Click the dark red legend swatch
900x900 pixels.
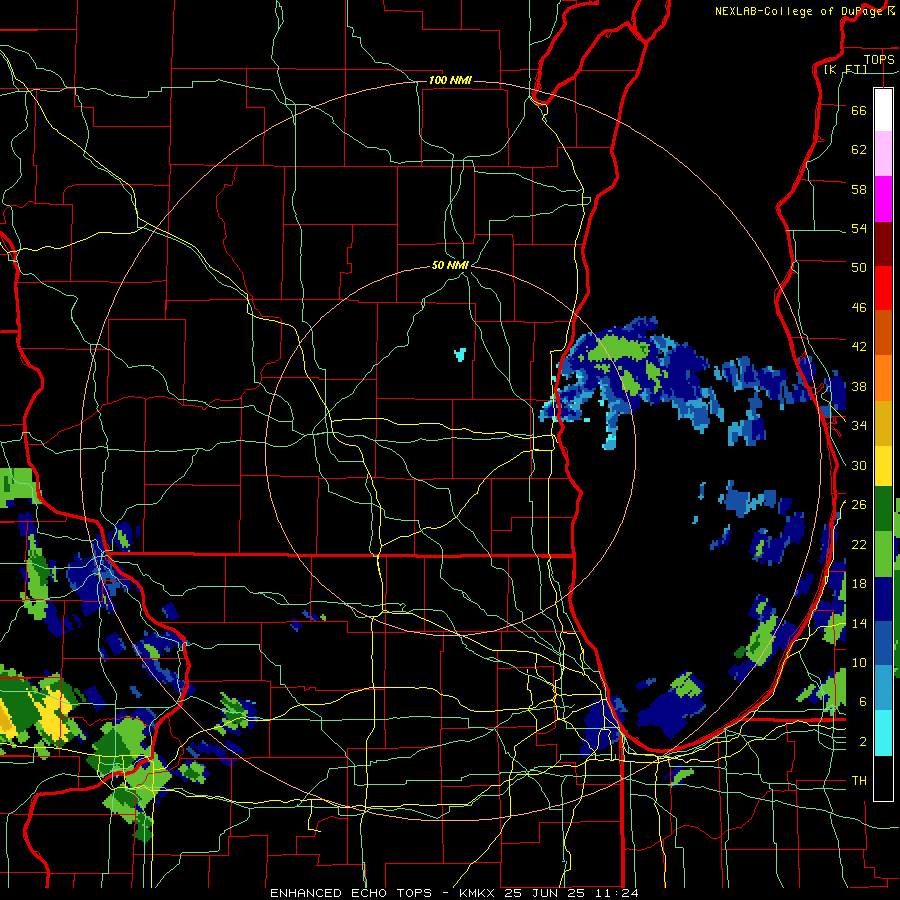point(883,244)
